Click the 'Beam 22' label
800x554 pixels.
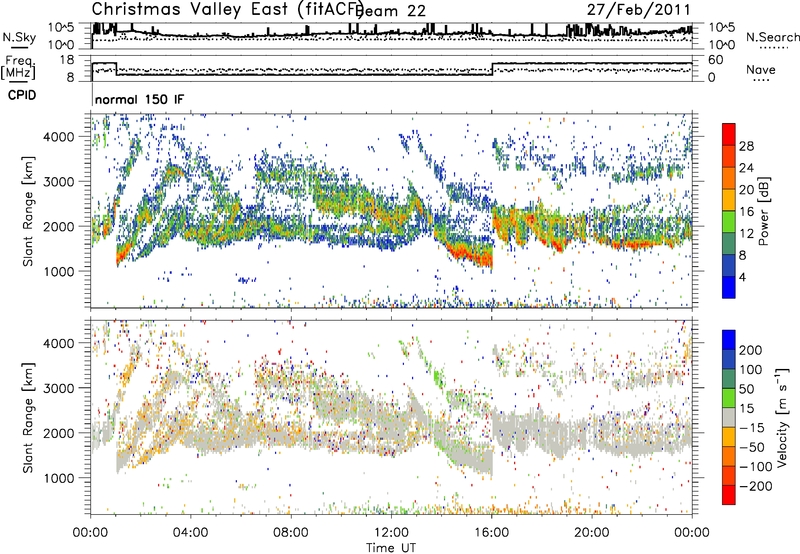(392, 11)
